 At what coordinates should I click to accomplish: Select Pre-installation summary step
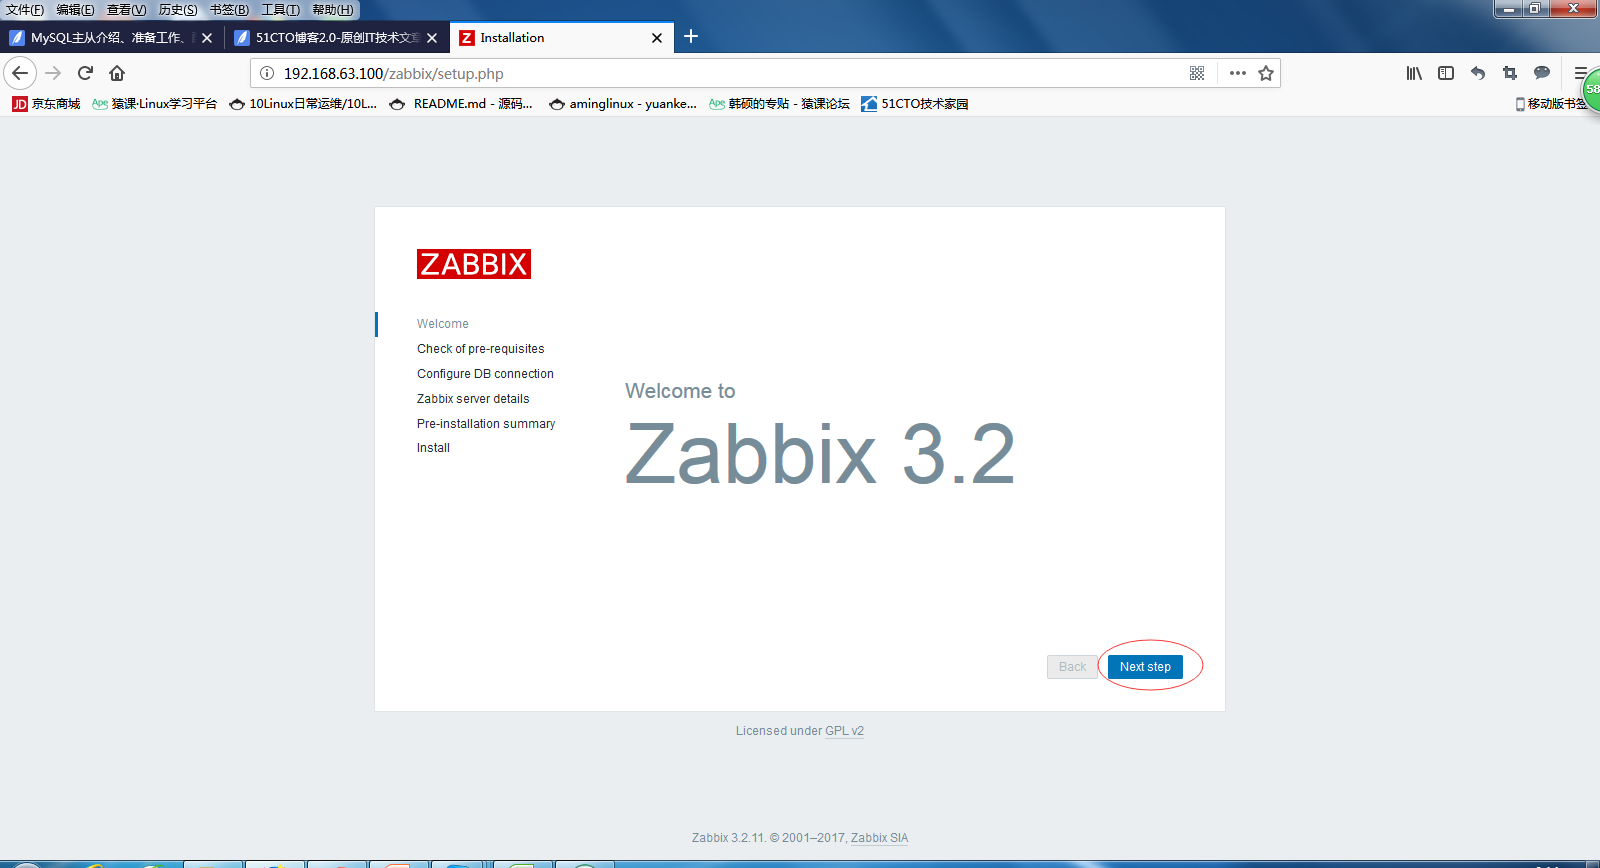(x=486, y=424)
